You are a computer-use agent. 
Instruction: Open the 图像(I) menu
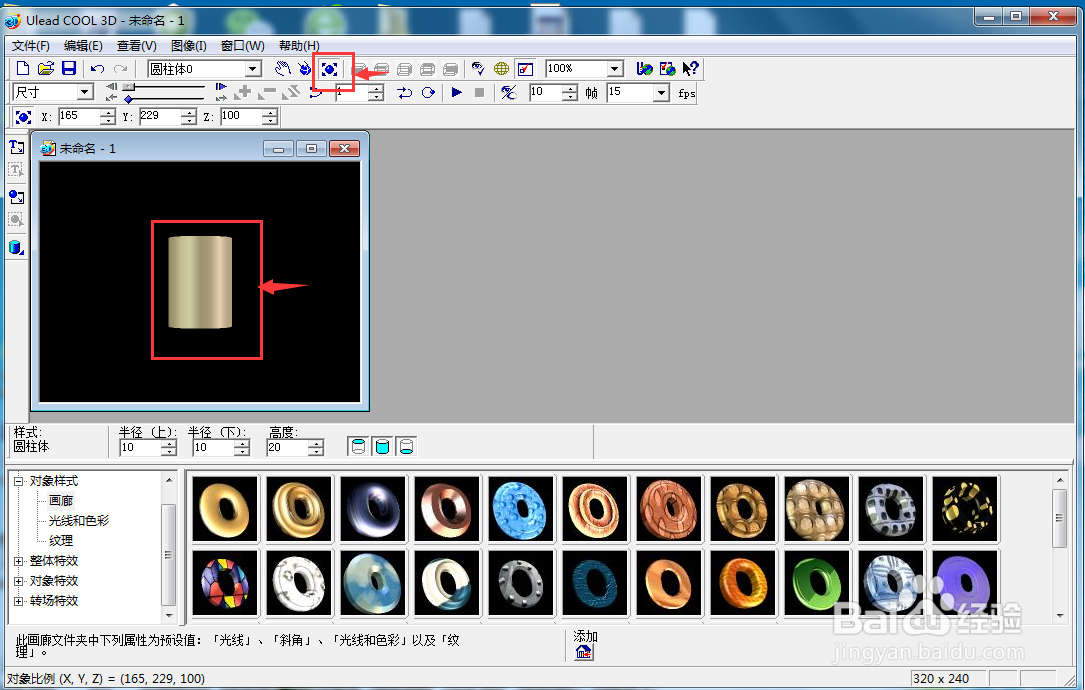189,46
